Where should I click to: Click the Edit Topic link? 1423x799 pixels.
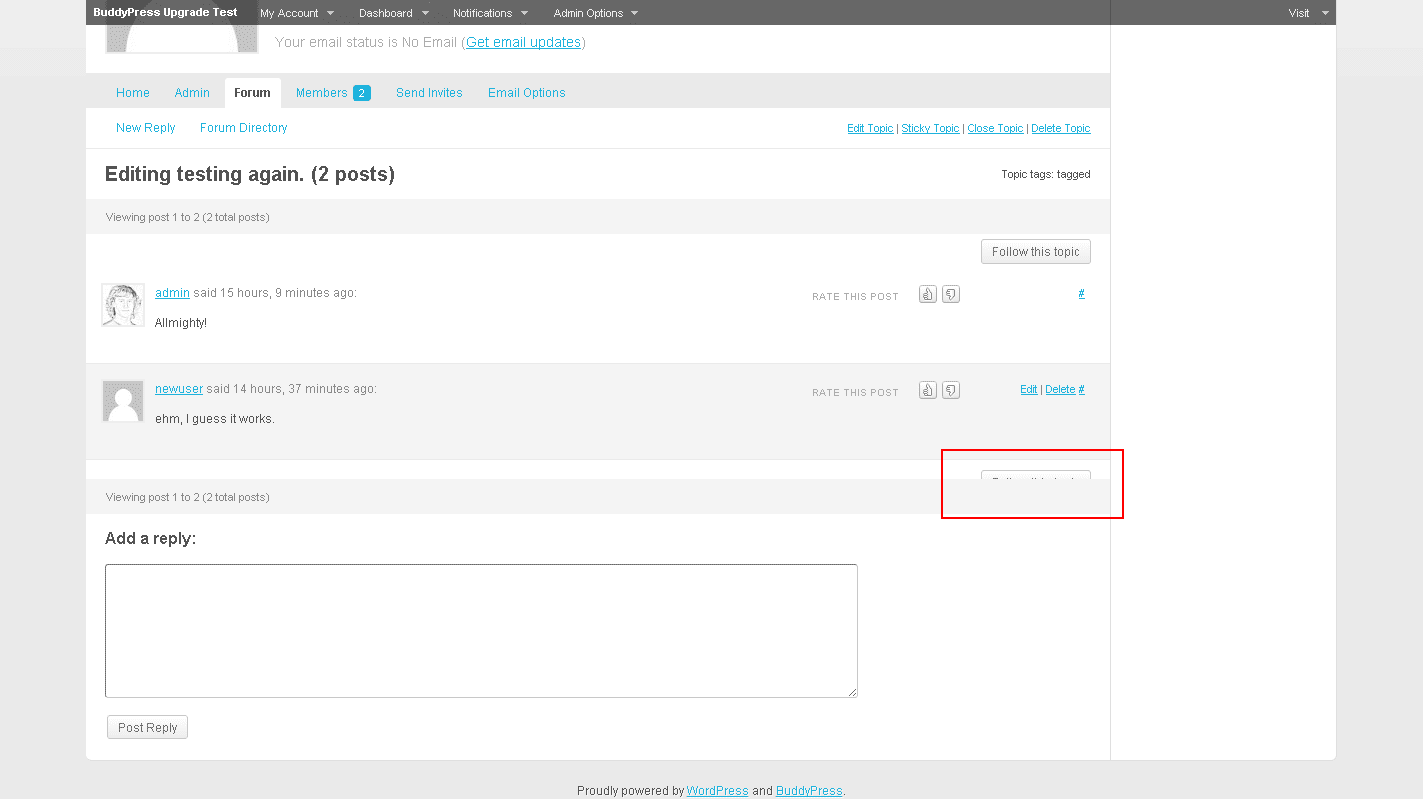[870, 129]
